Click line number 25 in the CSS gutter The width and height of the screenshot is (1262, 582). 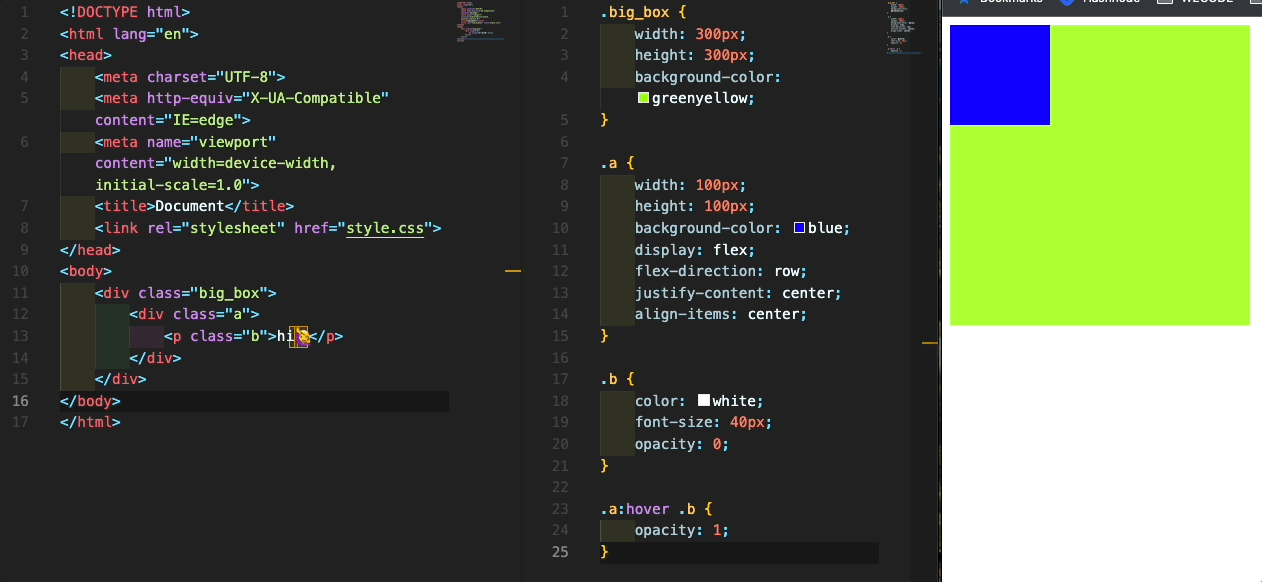560,552
